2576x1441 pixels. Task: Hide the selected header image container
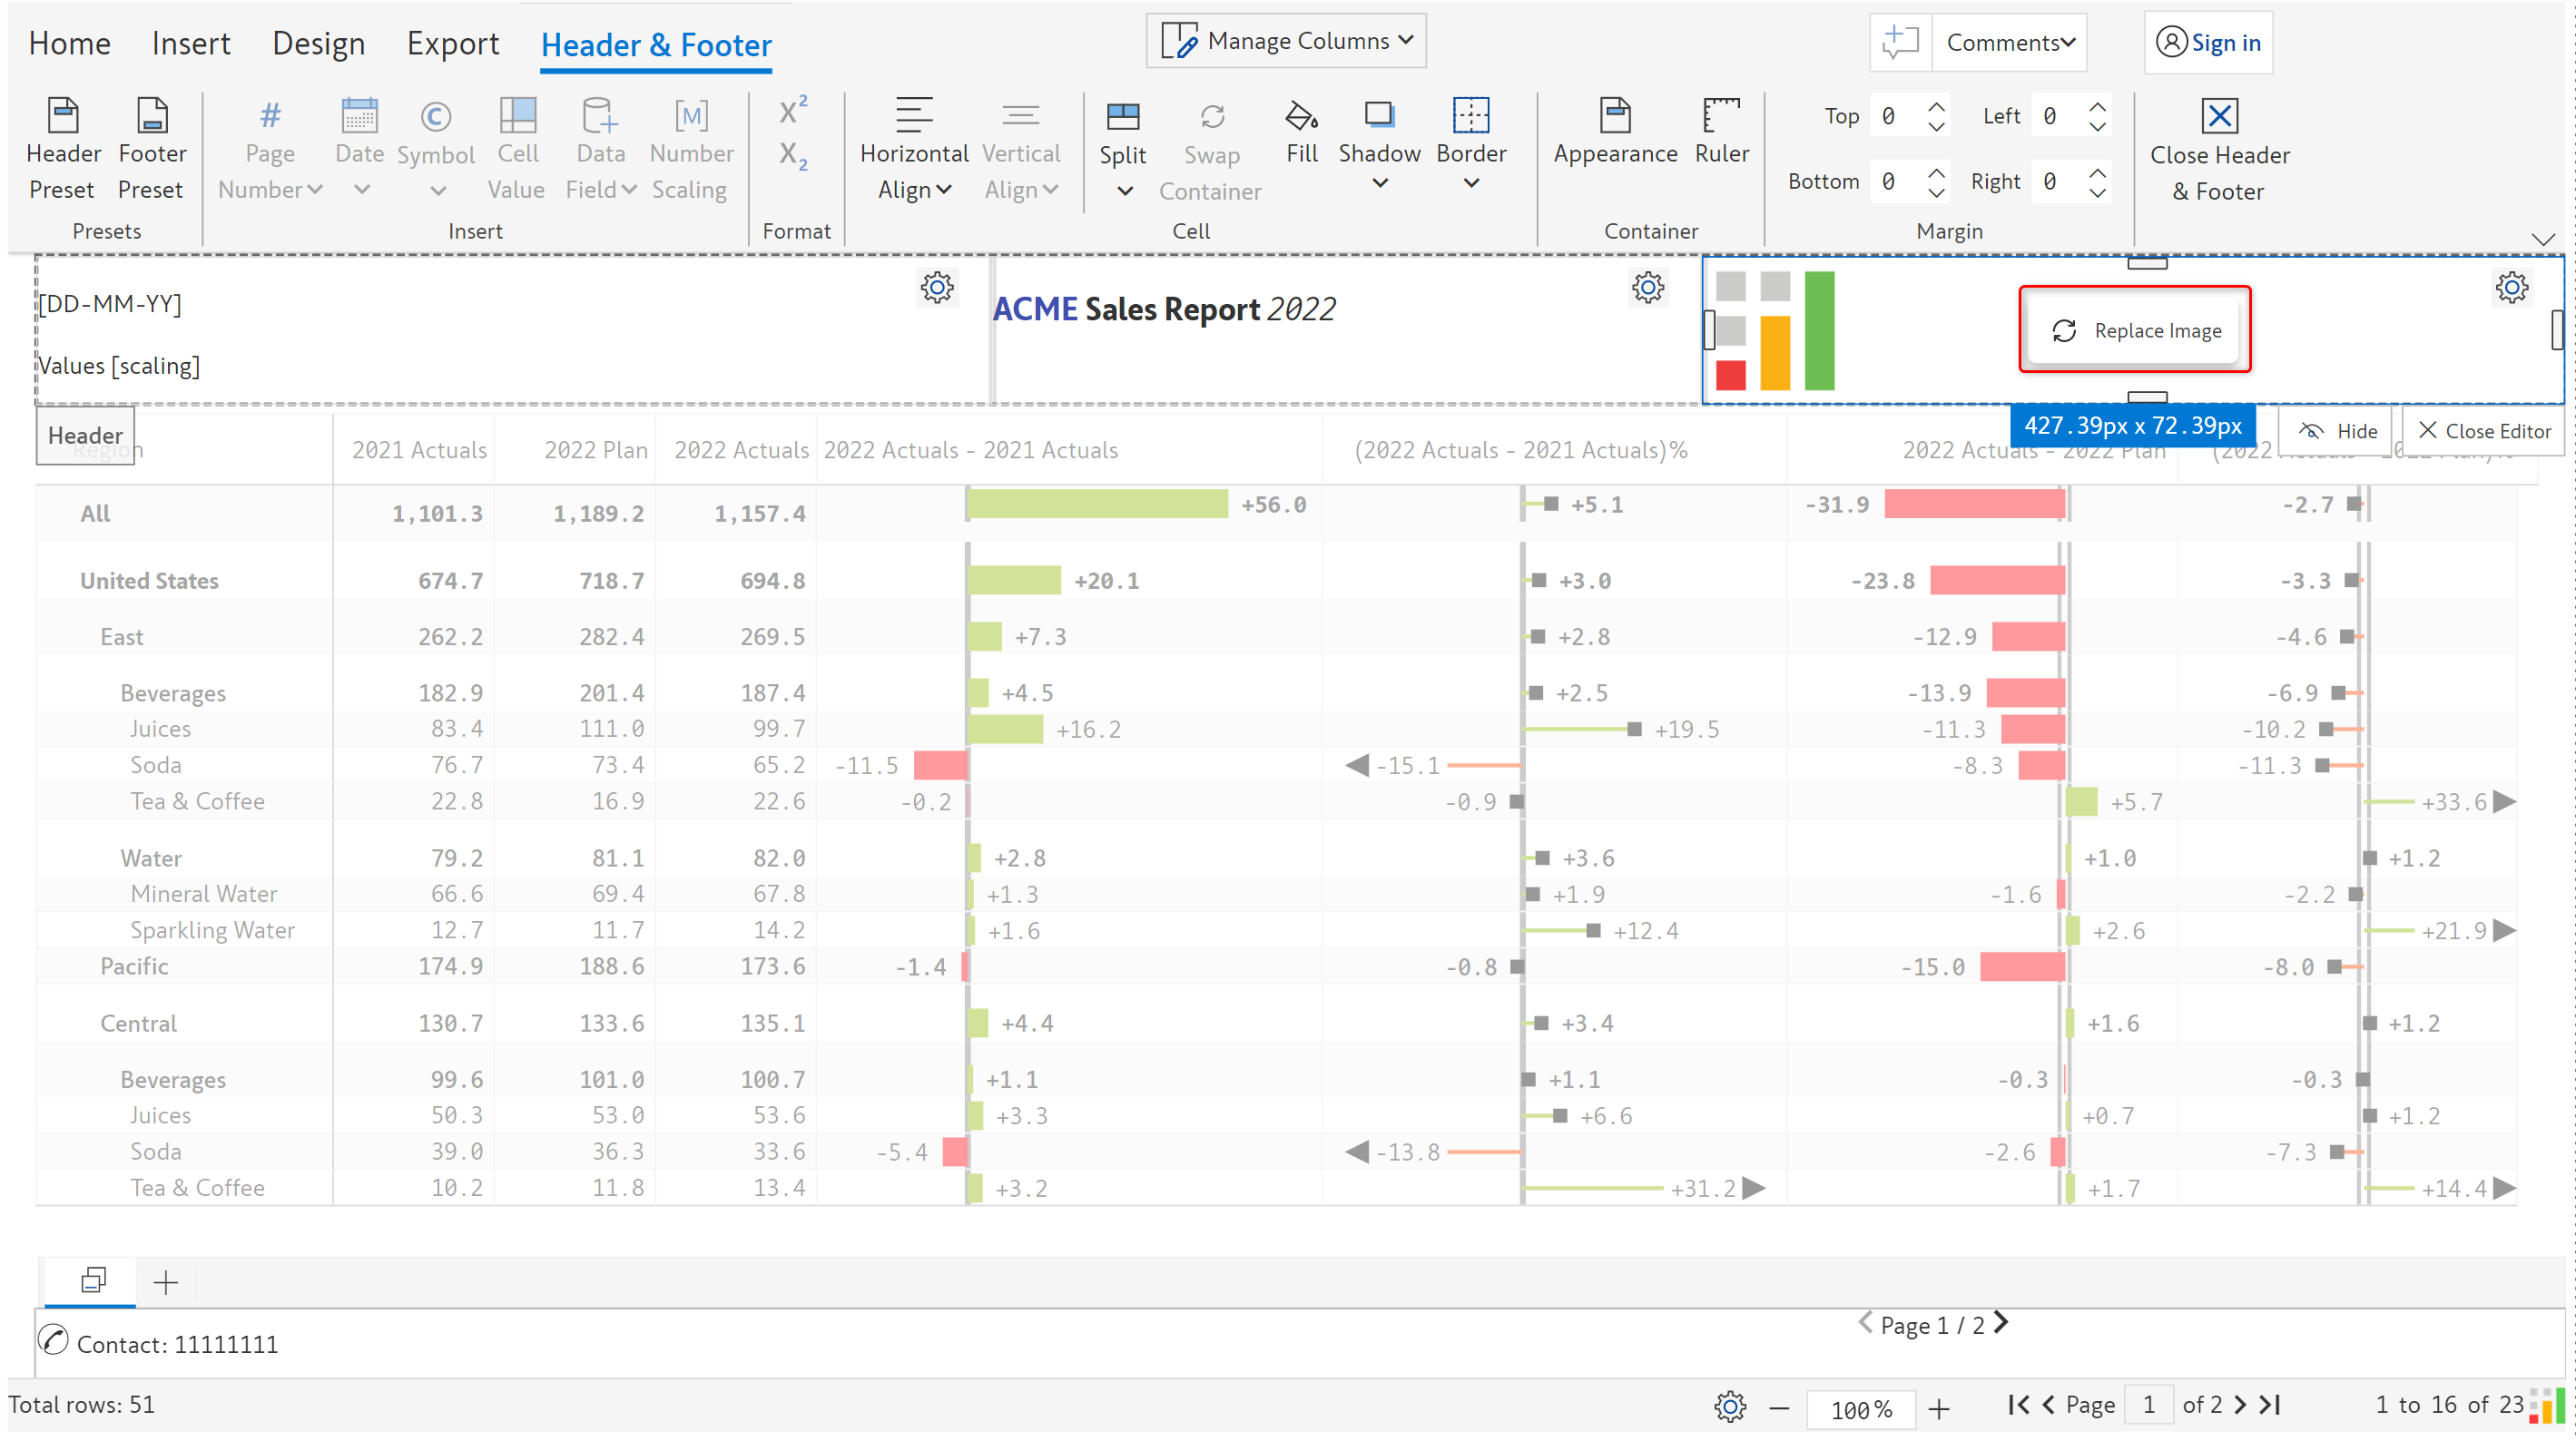[2336, 431]
